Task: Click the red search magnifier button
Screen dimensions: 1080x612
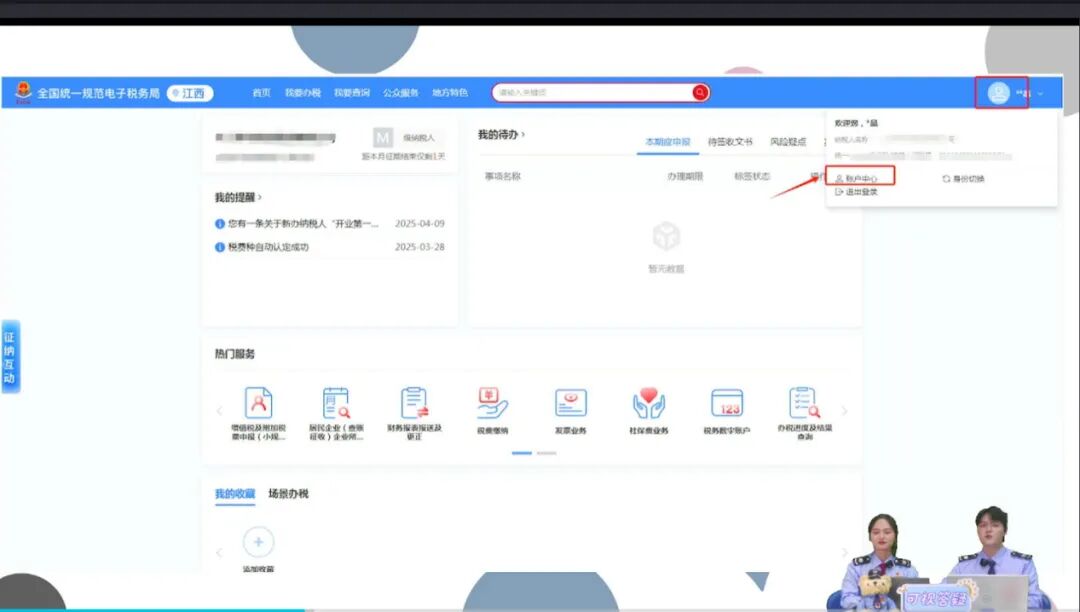Action: tap(700, 92)
